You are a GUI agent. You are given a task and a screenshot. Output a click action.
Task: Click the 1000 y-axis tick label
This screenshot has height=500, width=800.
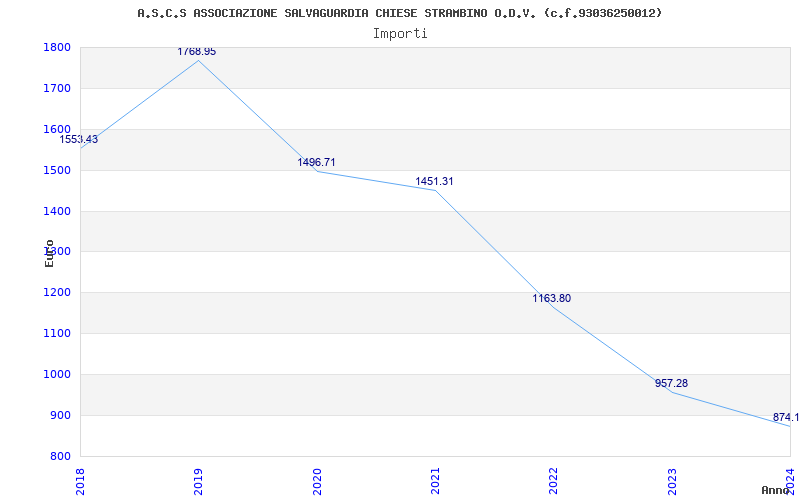pos(57,374)
